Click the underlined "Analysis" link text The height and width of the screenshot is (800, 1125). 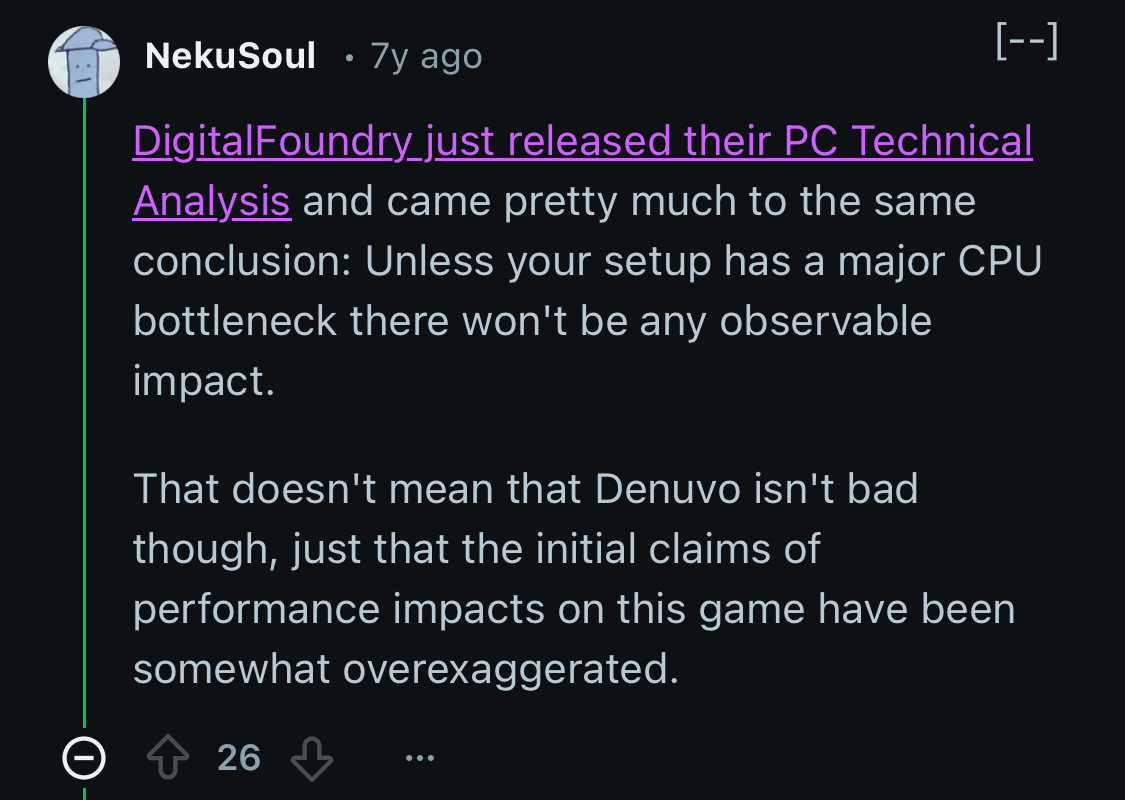[211, 202]
